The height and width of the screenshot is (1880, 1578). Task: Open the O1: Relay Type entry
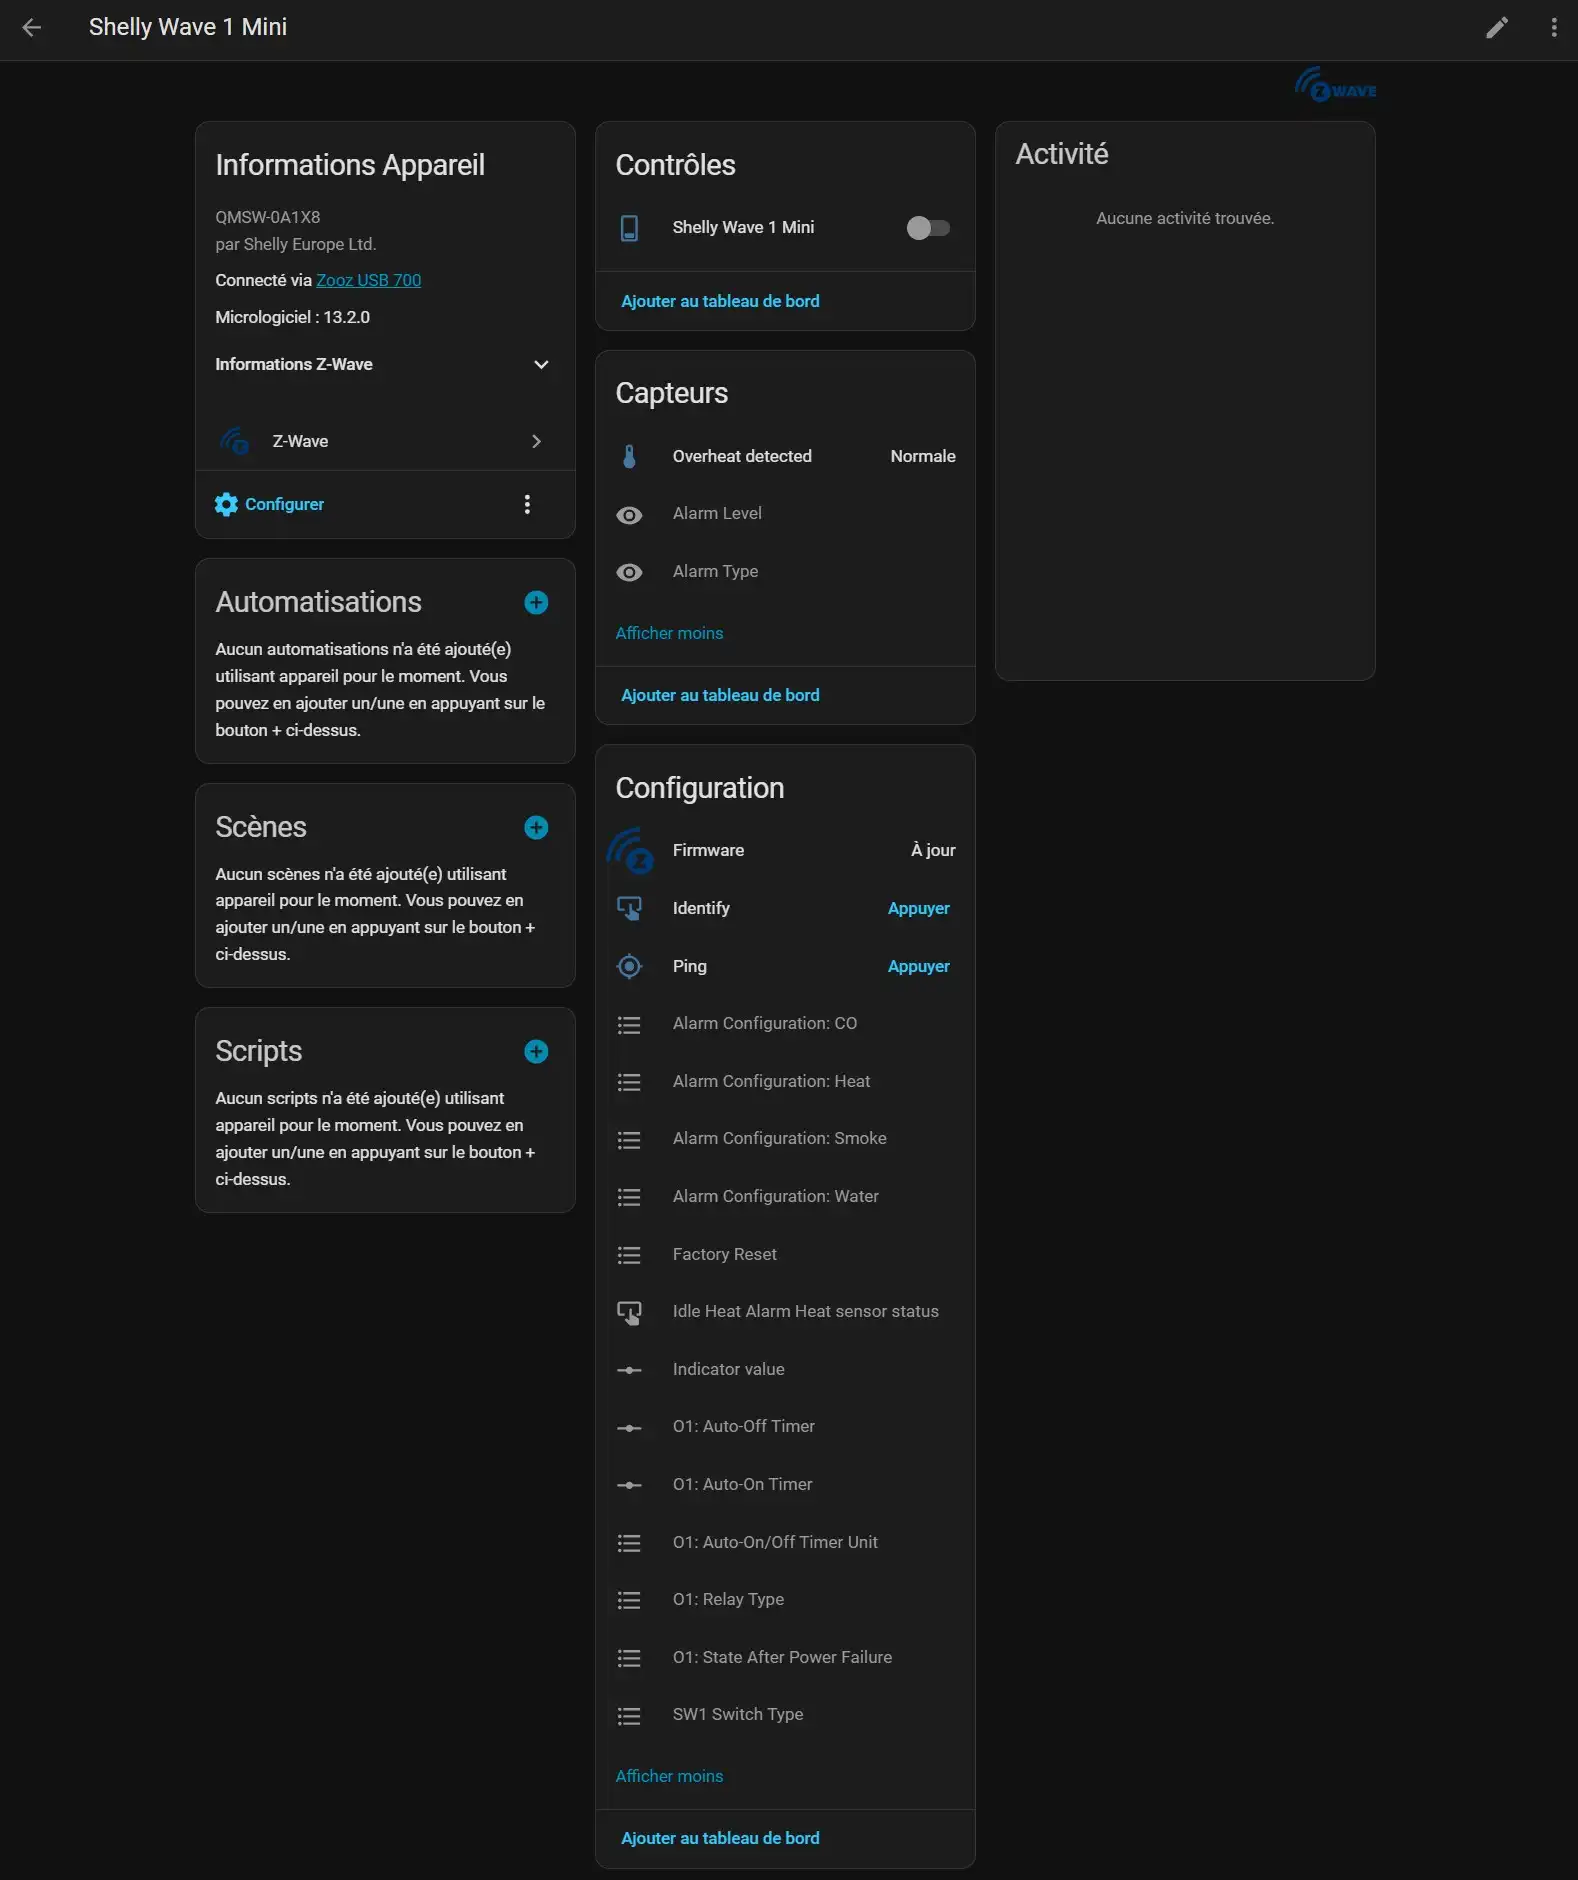[728, 1599]
